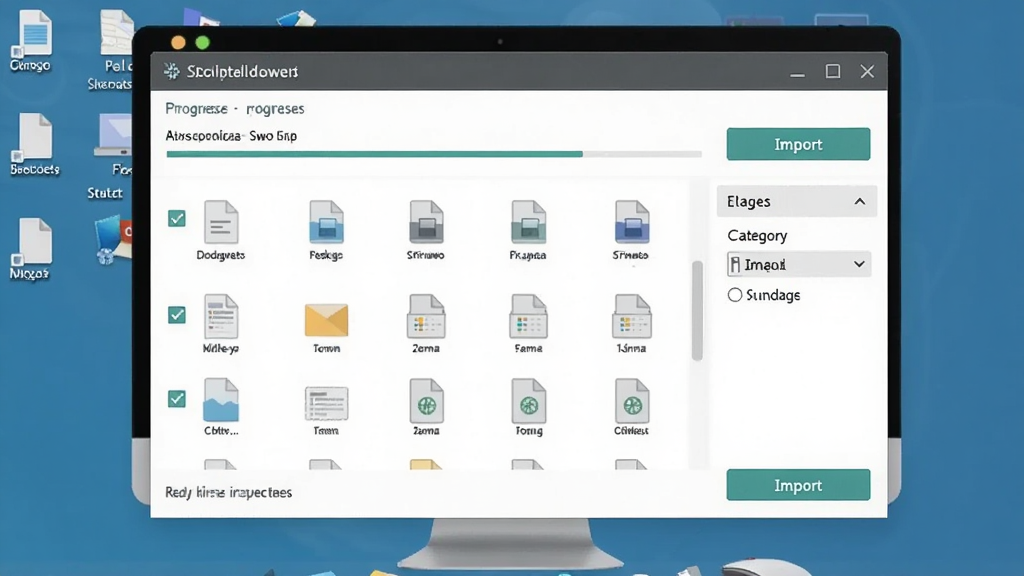The image size is (1024, 576).
Task: Select the Beotoets desktop file icon
Action: 34,136
